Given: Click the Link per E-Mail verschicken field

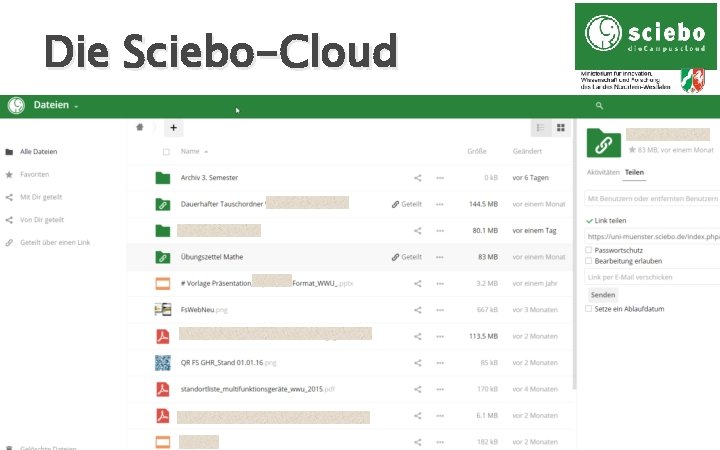Looking at the screenshot, I should click(x=652, y=277).
